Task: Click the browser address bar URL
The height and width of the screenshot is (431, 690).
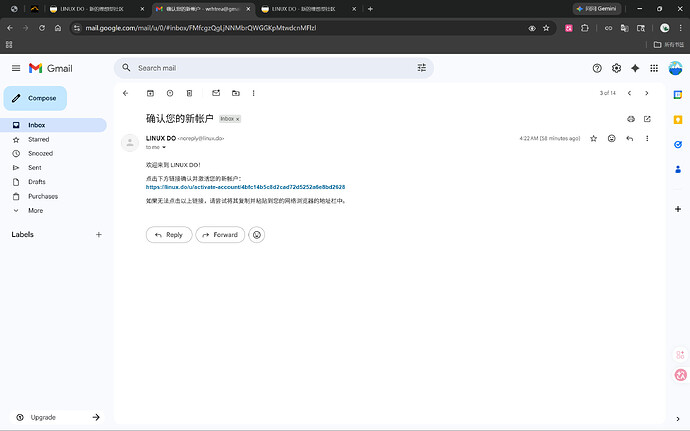Action: click(201, 28)
